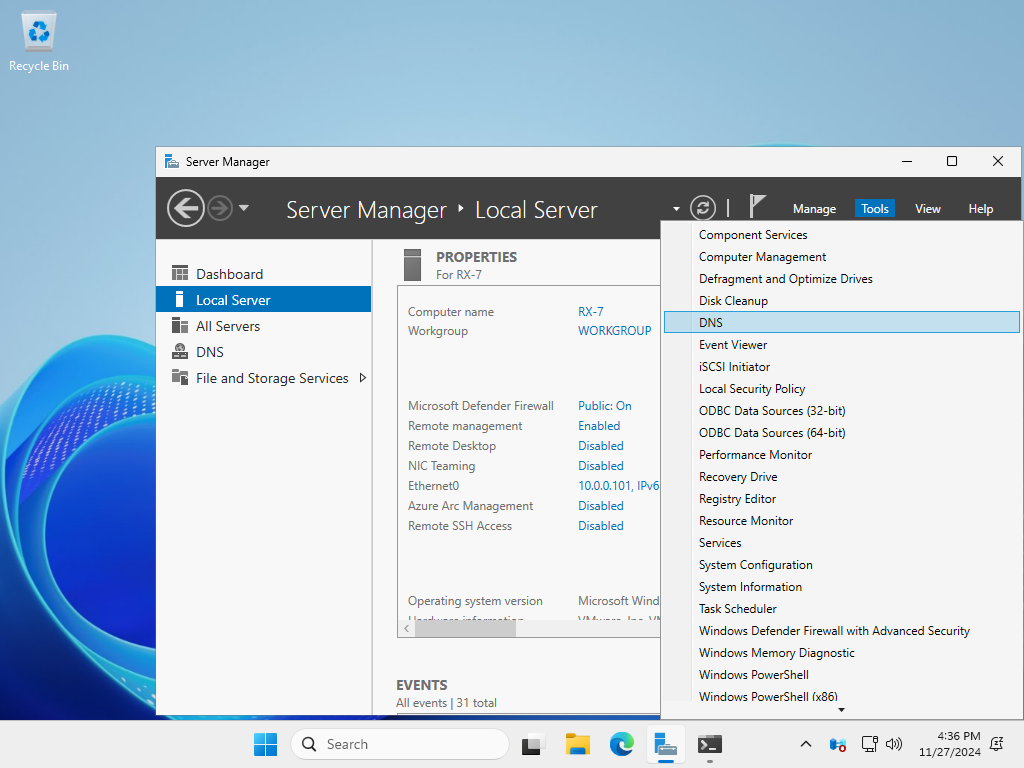Open the Help menu
Image resolution: width=1024 pixels, height=768 pixels.
click(x=980, y=209)
